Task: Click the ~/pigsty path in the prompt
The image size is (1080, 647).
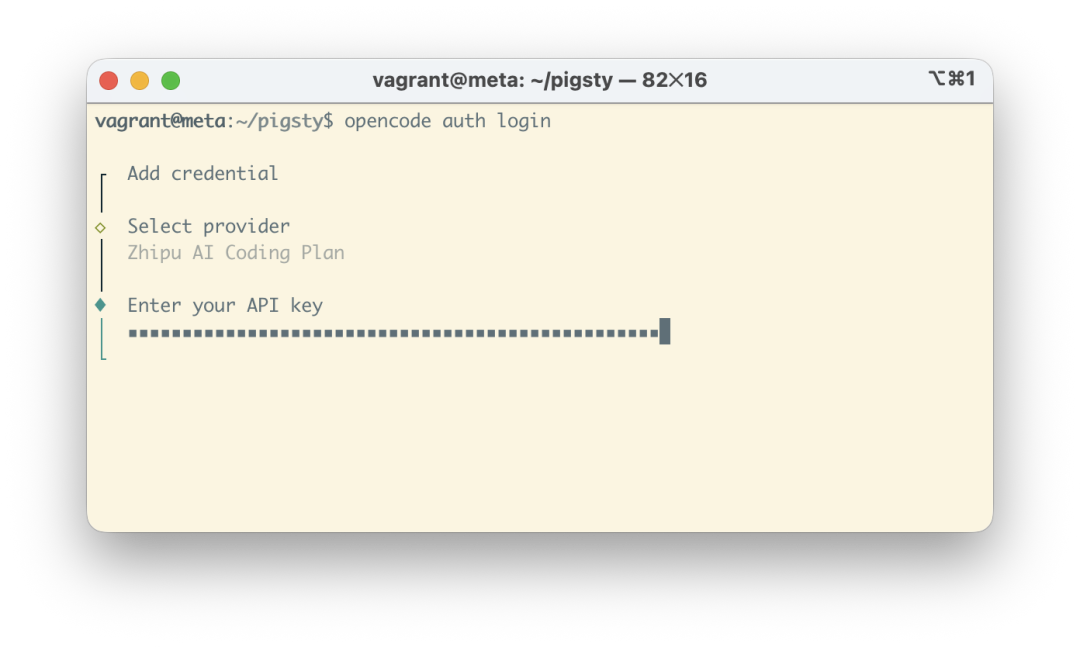Action: point(279,121)
